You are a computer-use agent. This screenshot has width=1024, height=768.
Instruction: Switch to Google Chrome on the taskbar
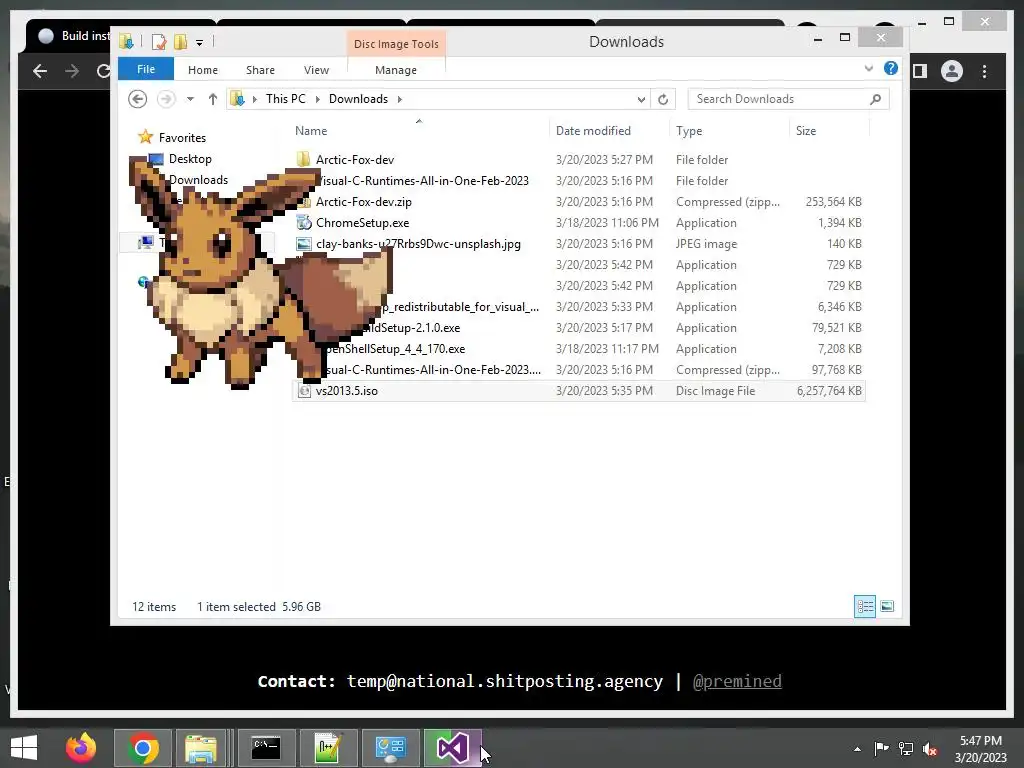click(x=143, y=748)
